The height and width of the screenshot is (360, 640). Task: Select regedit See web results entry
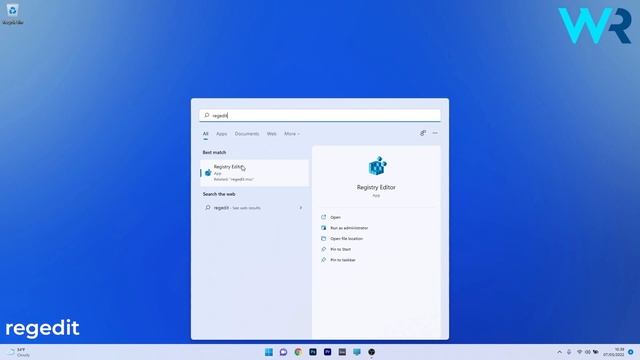[253, 208]
